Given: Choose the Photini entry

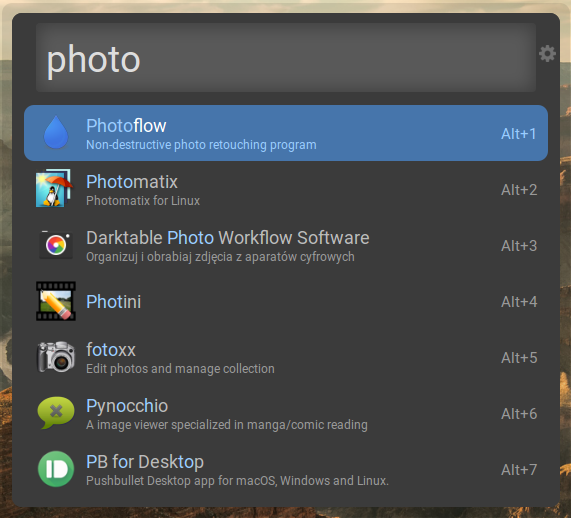Looking at the screenshot, I should [x=286, y=301].
